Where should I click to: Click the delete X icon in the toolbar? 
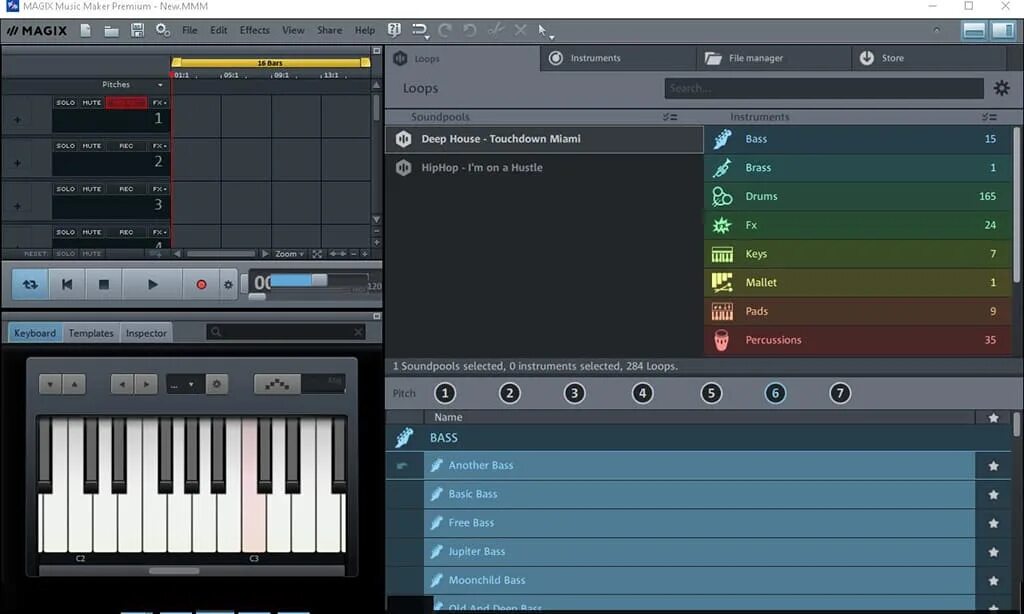tap(520, 30)
